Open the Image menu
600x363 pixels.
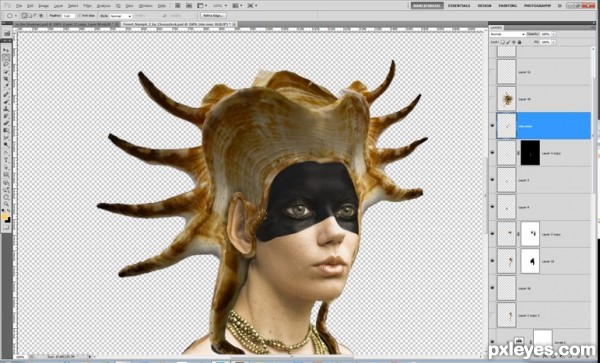[44, 6]
